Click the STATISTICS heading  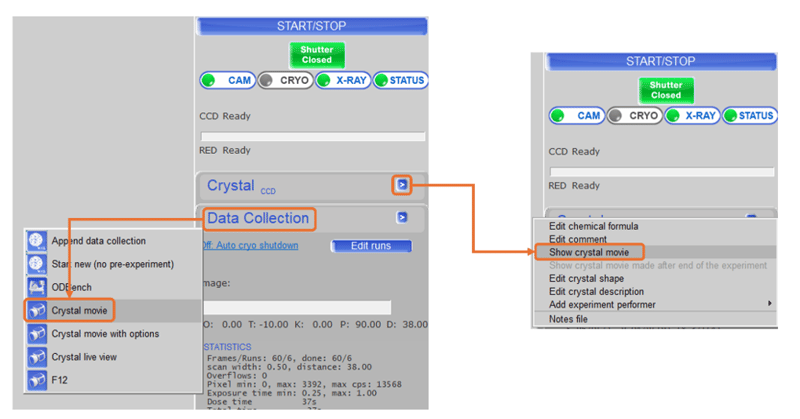point(228,347)
